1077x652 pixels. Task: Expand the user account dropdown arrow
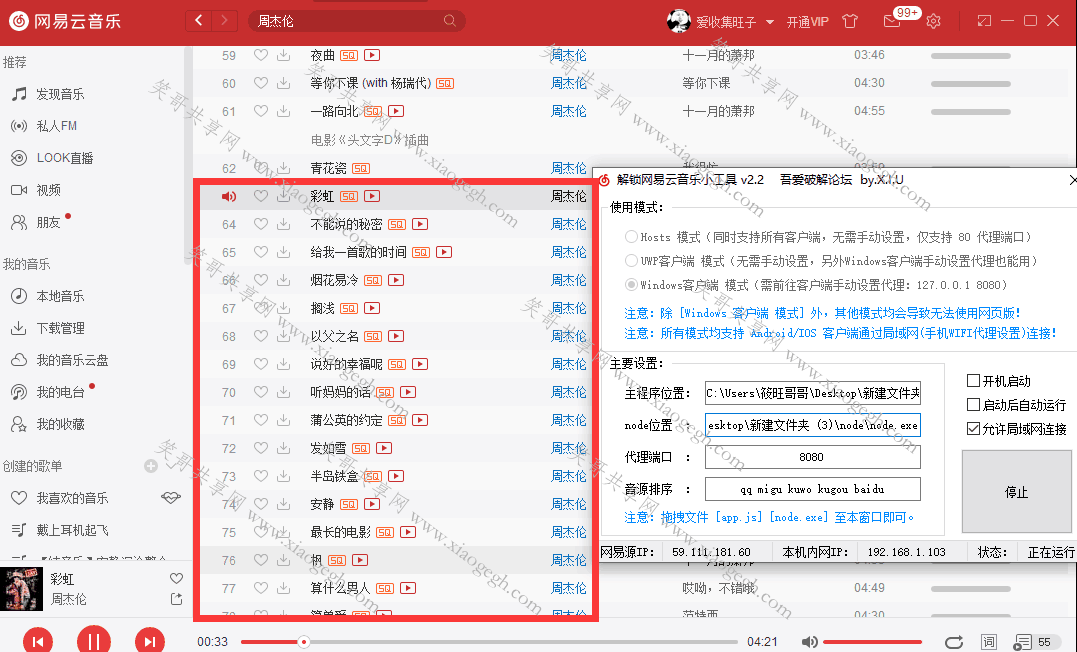(x=769, y=22)
